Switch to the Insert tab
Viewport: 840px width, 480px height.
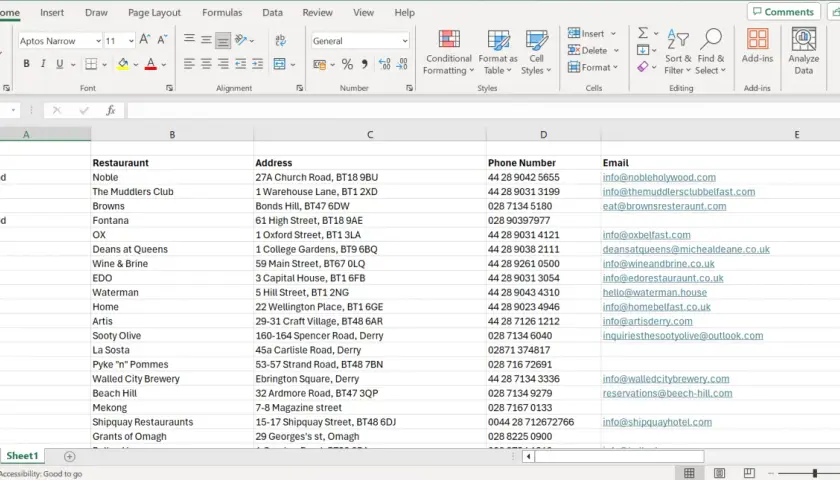coord(52,12)
